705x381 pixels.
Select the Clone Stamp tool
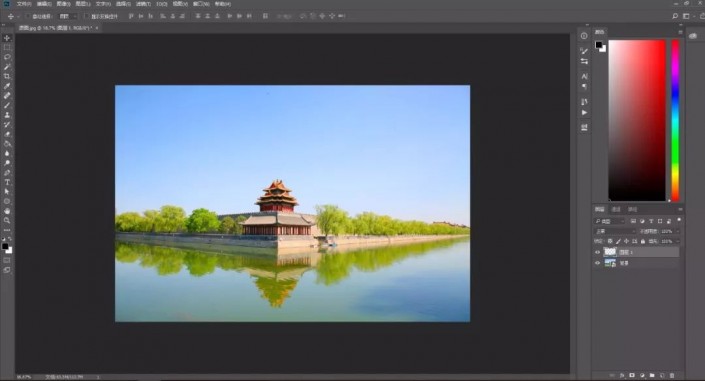point(7,115)
